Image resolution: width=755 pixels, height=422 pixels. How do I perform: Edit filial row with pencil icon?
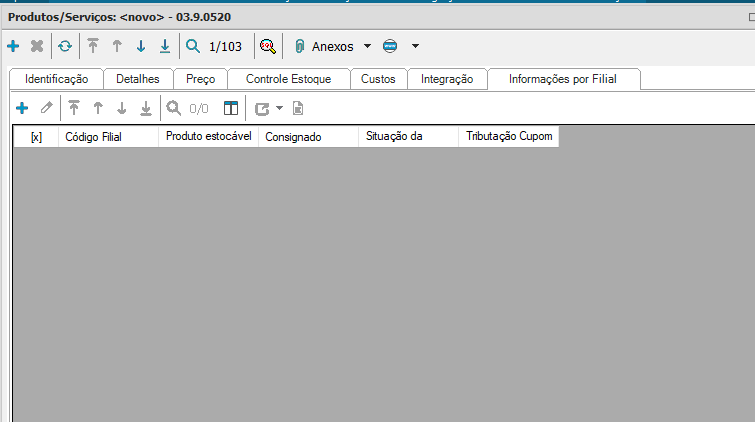coord(47,108)
